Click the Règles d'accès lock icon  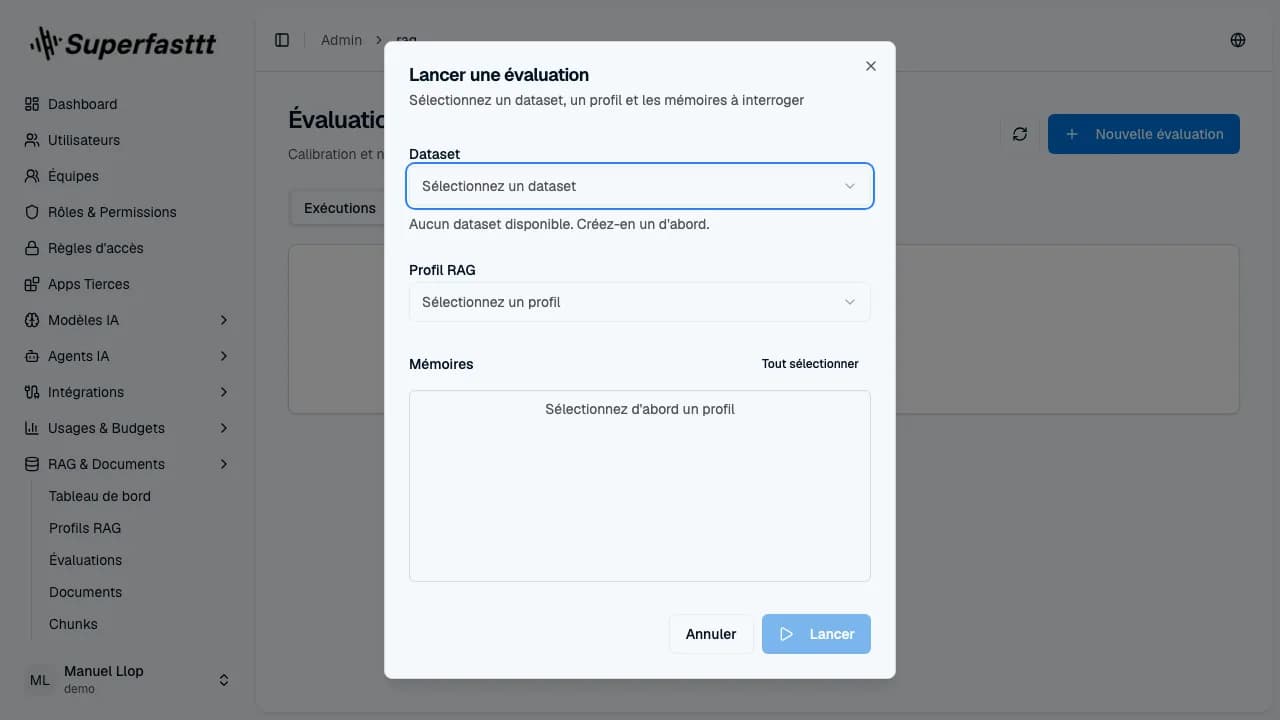32,248
